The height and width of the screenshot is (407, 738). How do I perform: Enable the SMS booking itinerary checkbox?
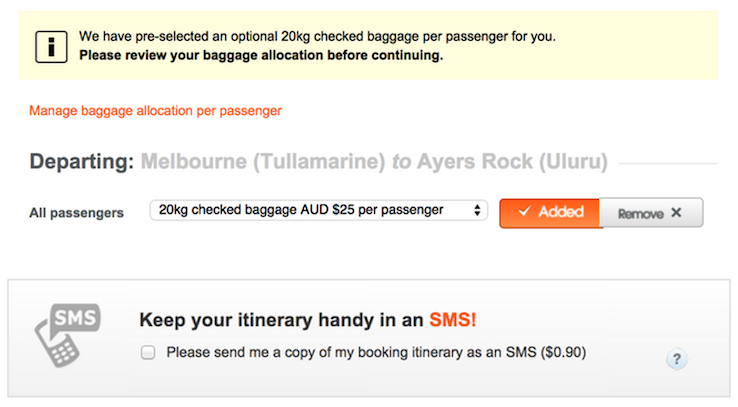[148, 352]
